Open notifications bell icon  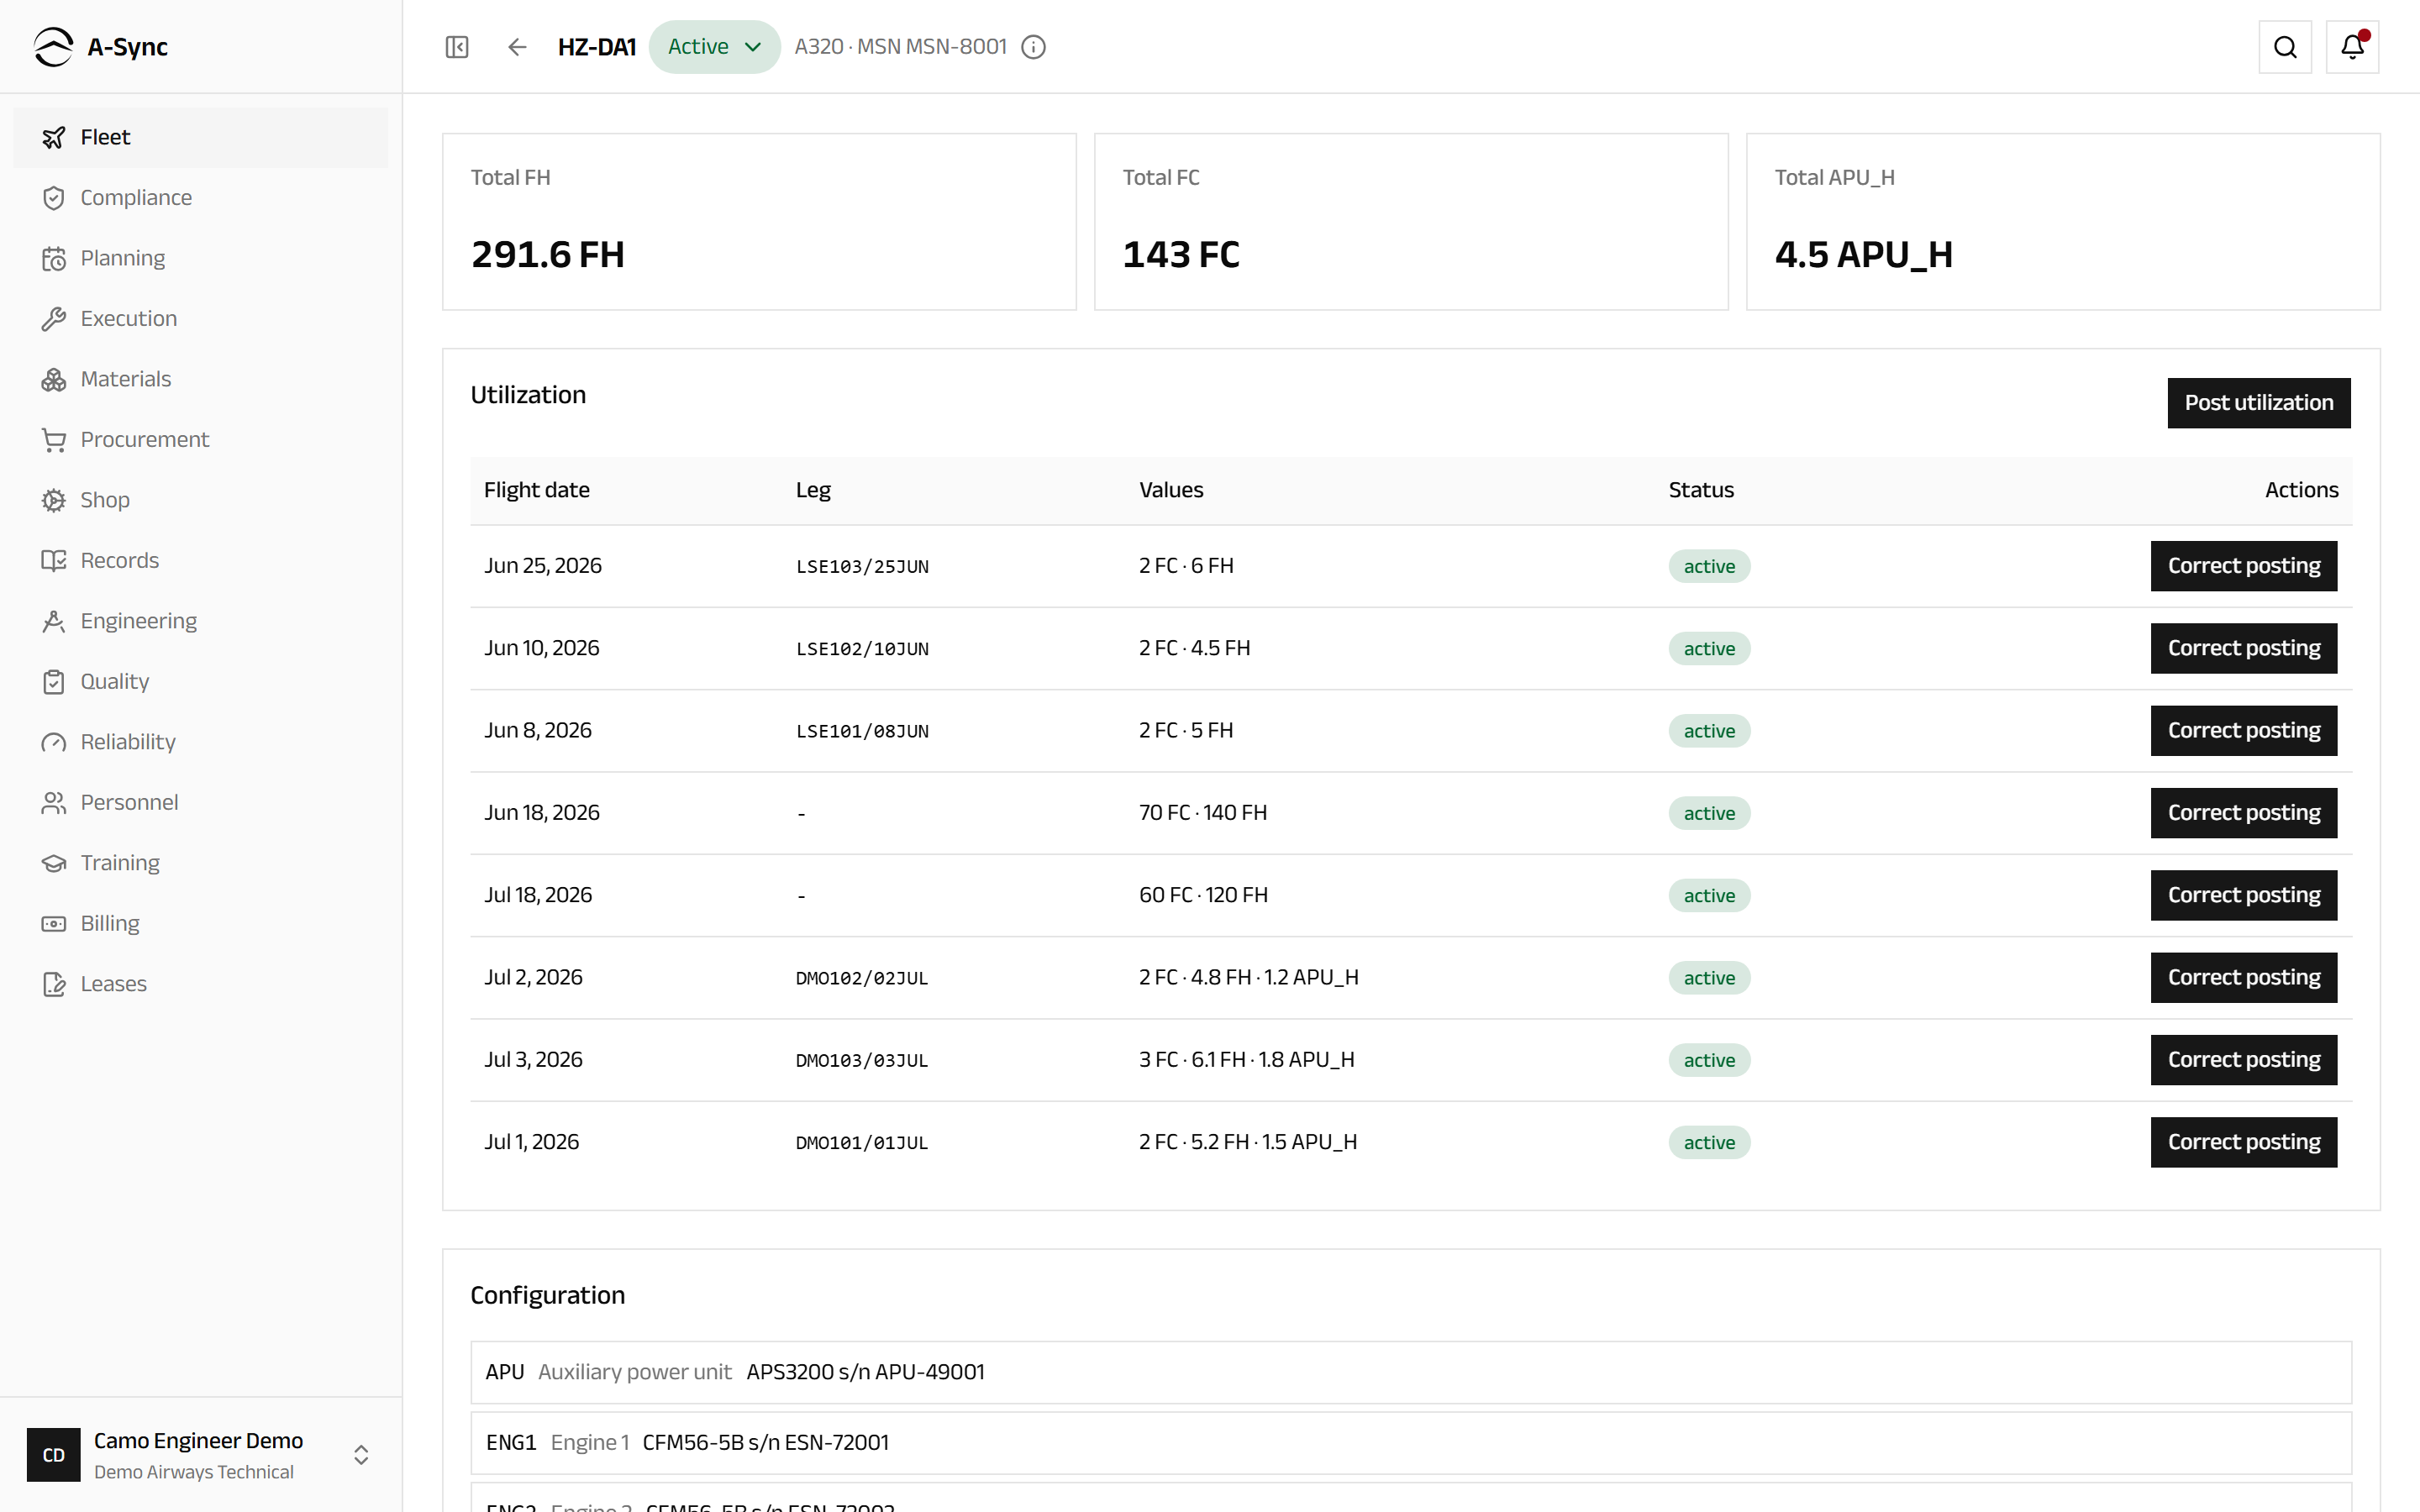click(x=2352, y=47)
